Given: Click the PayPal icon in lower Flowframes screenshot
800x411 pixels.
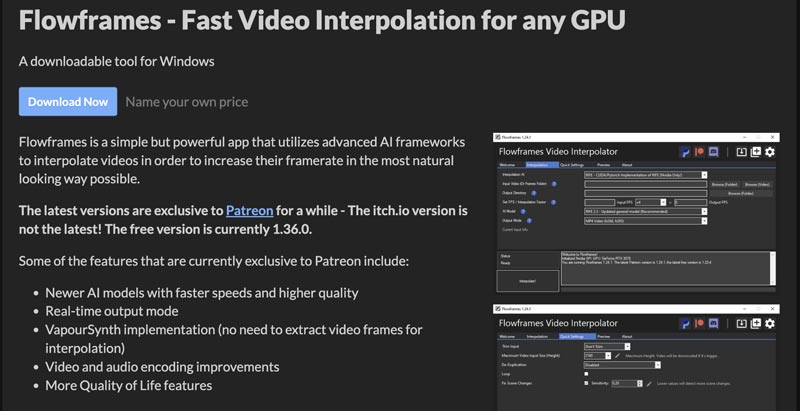Looking at the screenshot, I should coord(685,323).
